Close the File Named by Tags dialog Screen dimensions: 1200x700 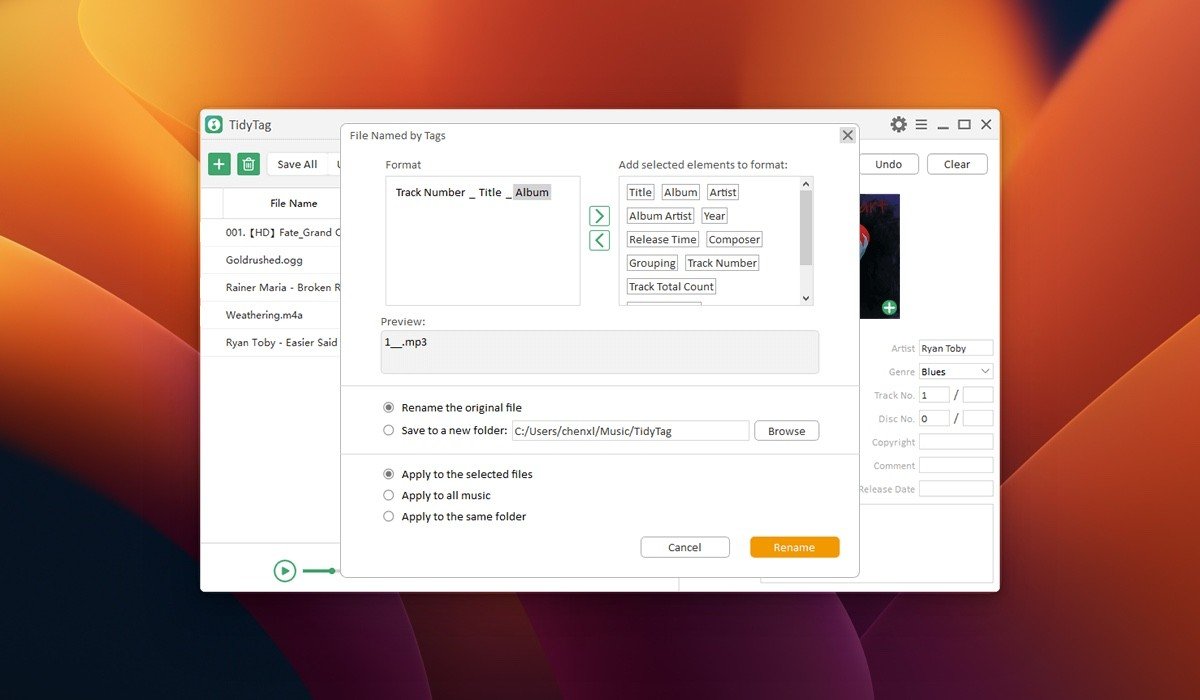point(847,135)
